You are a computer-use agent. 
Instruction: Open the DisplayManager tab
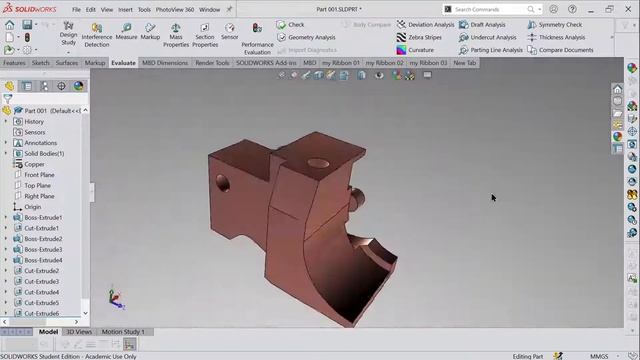pyautogui.click(x=78, y=86)
